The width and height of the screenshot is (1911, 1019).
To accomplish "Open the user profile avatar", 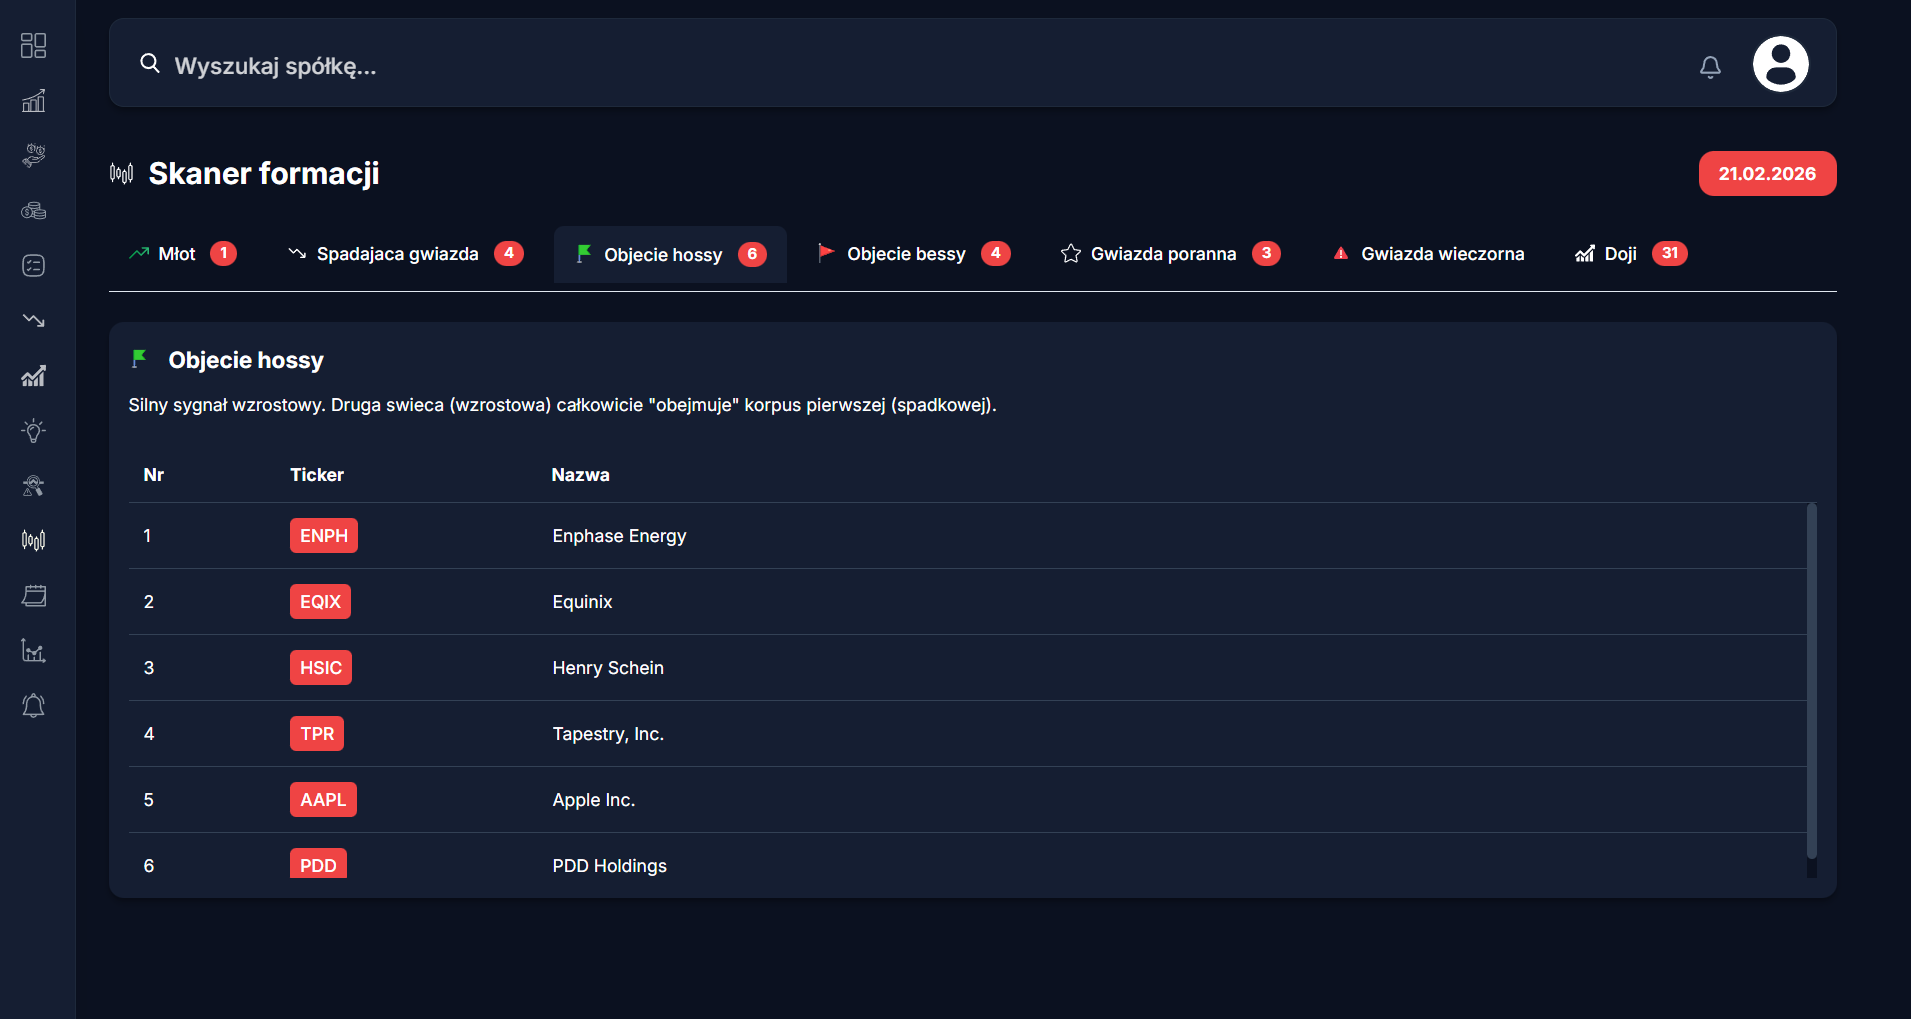I will [1780, 65].
